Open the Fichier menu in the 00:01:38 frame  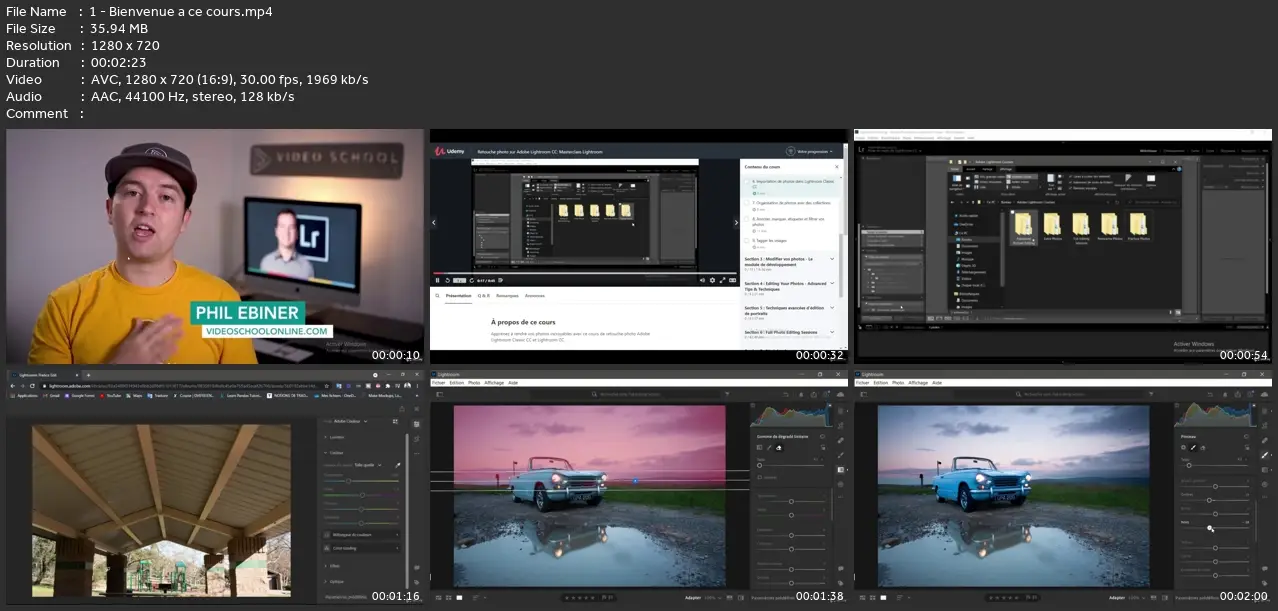tap(438, 382)
